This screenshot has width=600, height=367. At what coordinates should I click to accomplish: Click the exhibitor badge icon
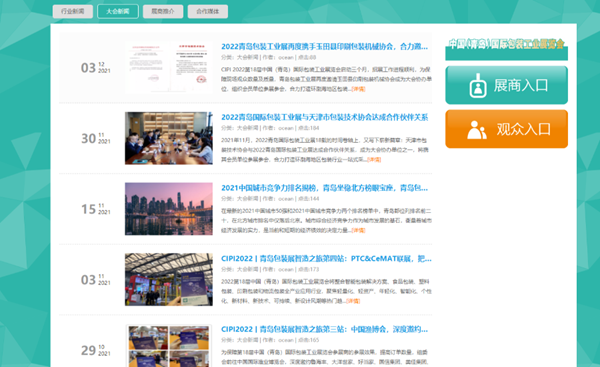[x=478, y=86]
